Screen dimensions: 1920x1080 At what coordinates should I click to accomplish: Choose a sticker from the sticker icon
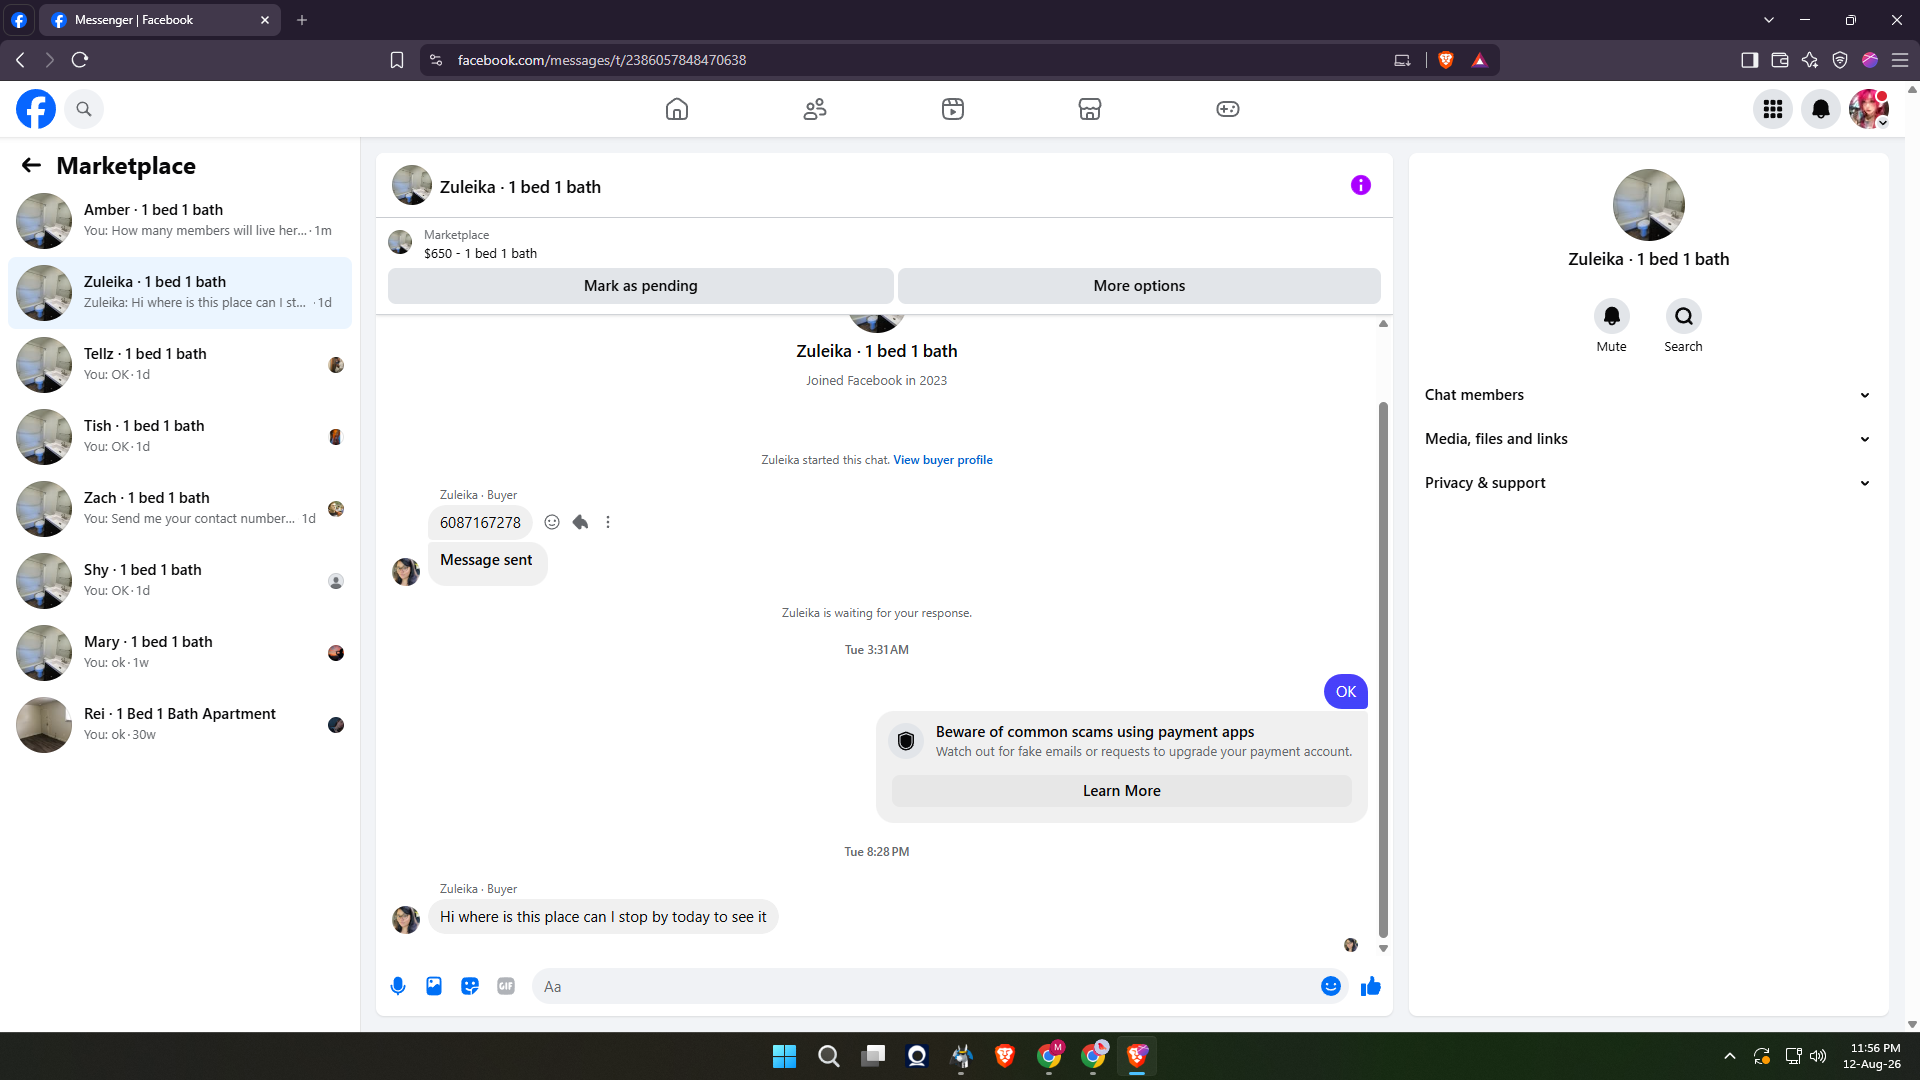click(x=470, y=986)
